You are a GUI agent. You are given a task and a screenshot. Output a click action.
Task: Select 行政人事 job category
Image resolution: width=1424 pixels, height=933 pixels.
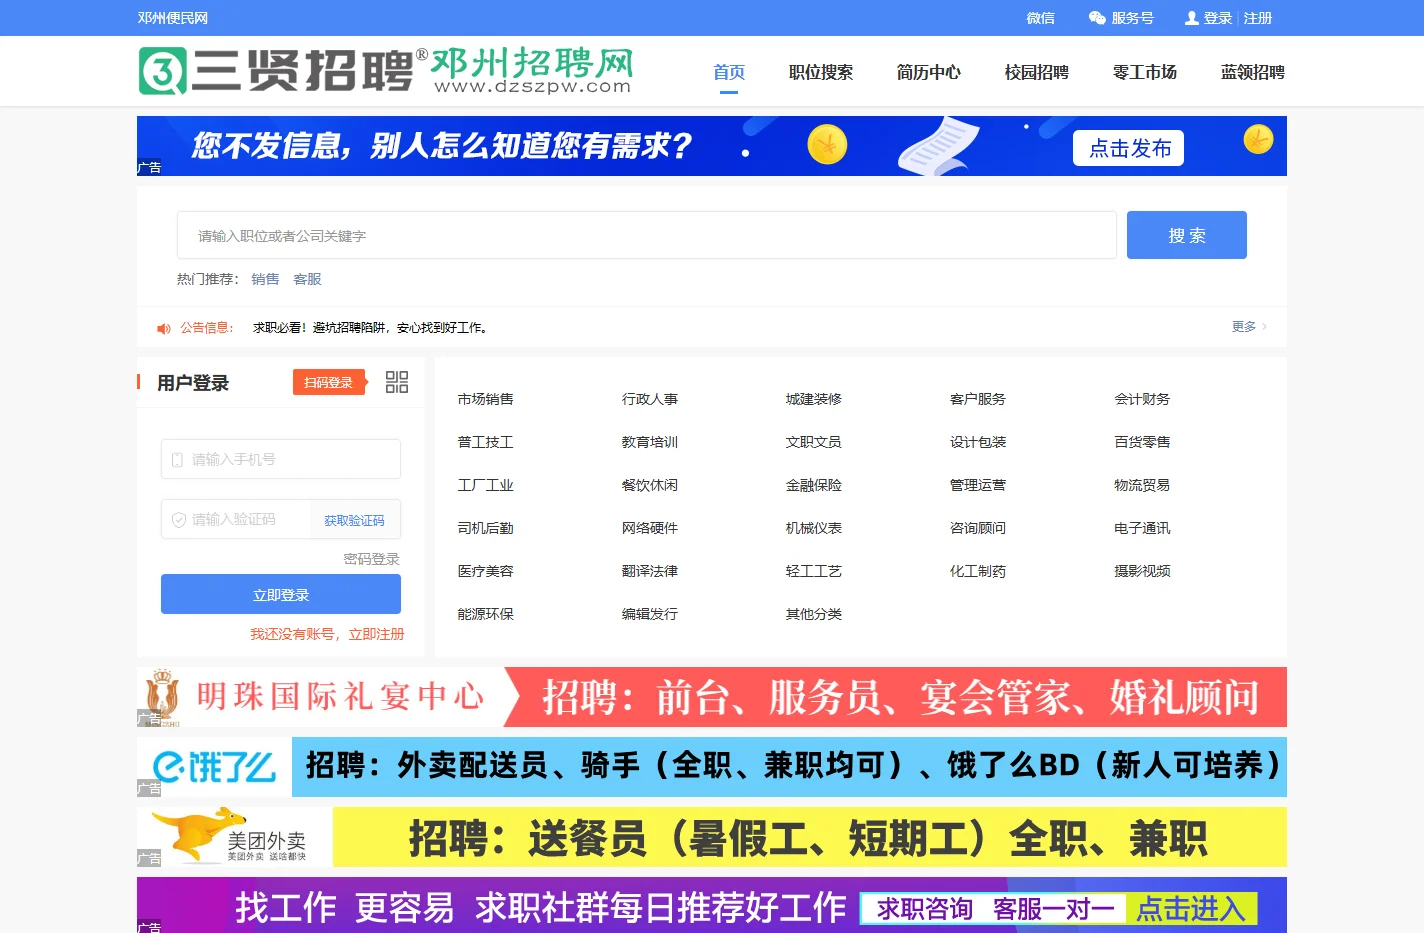click(650, 399)
